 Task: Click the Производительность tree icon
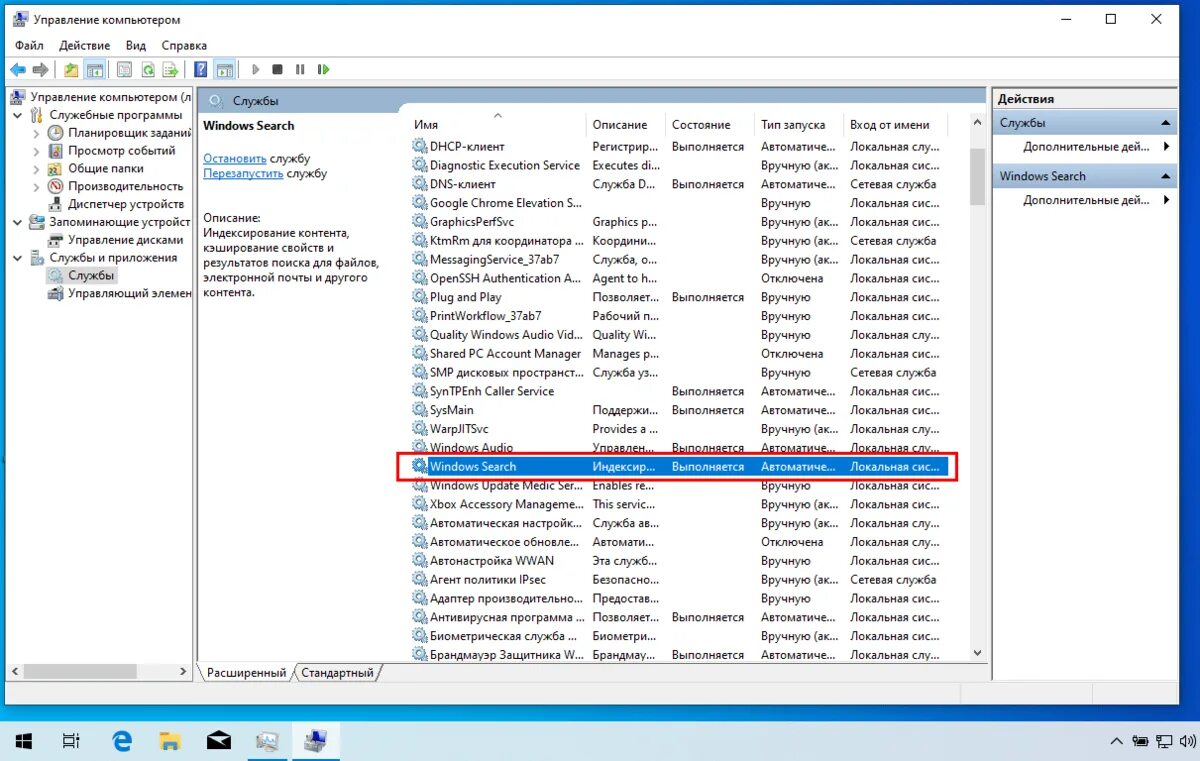[x=56, y=186]
